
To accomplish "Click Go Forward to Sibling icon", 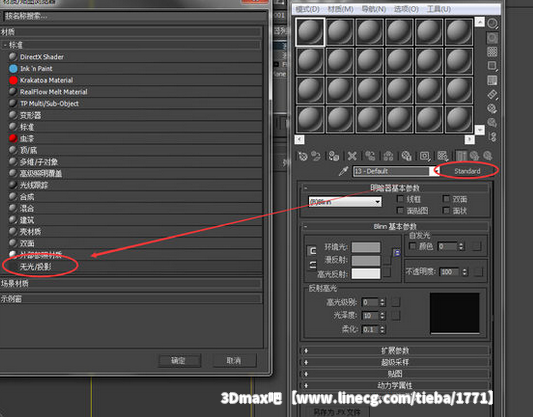I will click(488, 156).
